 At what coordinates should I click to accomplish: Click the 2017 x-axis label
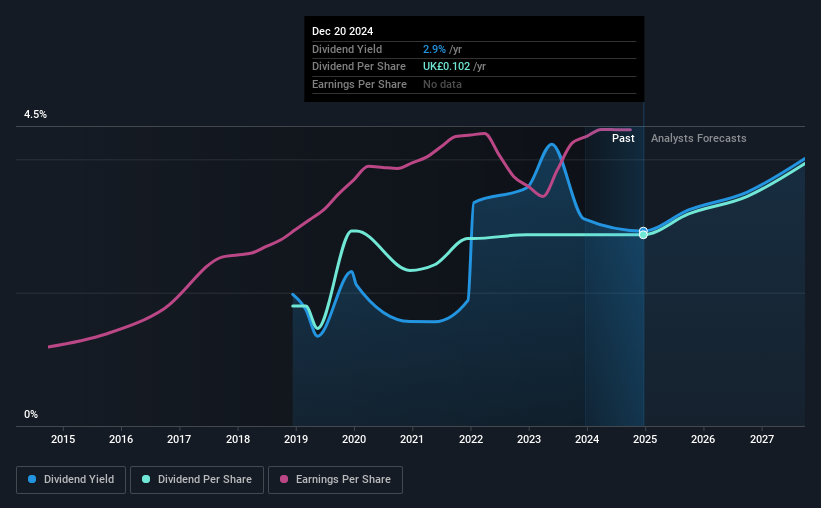click(x=179, y=439)
